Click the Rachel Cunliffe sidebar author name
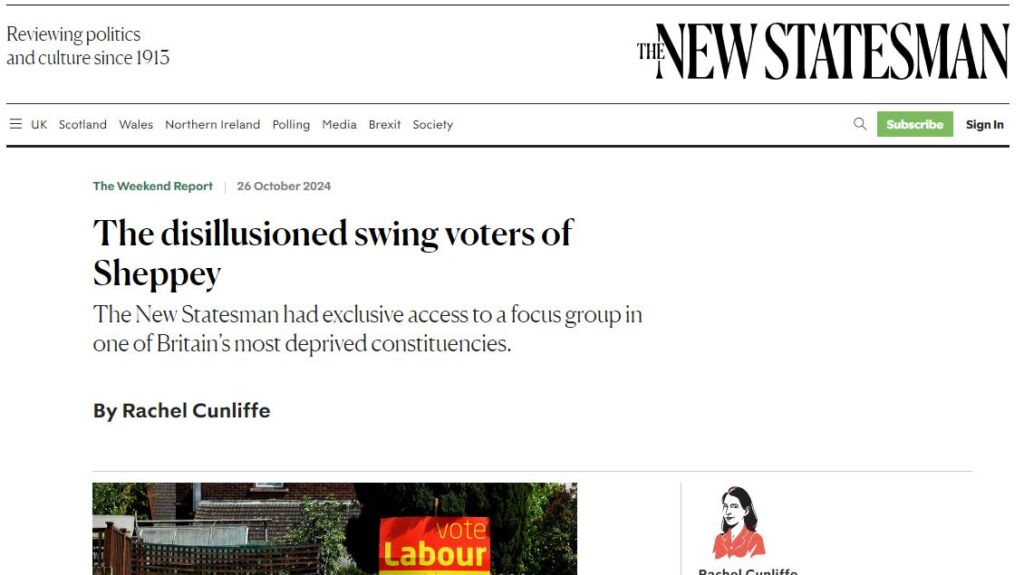 point(748,571)
